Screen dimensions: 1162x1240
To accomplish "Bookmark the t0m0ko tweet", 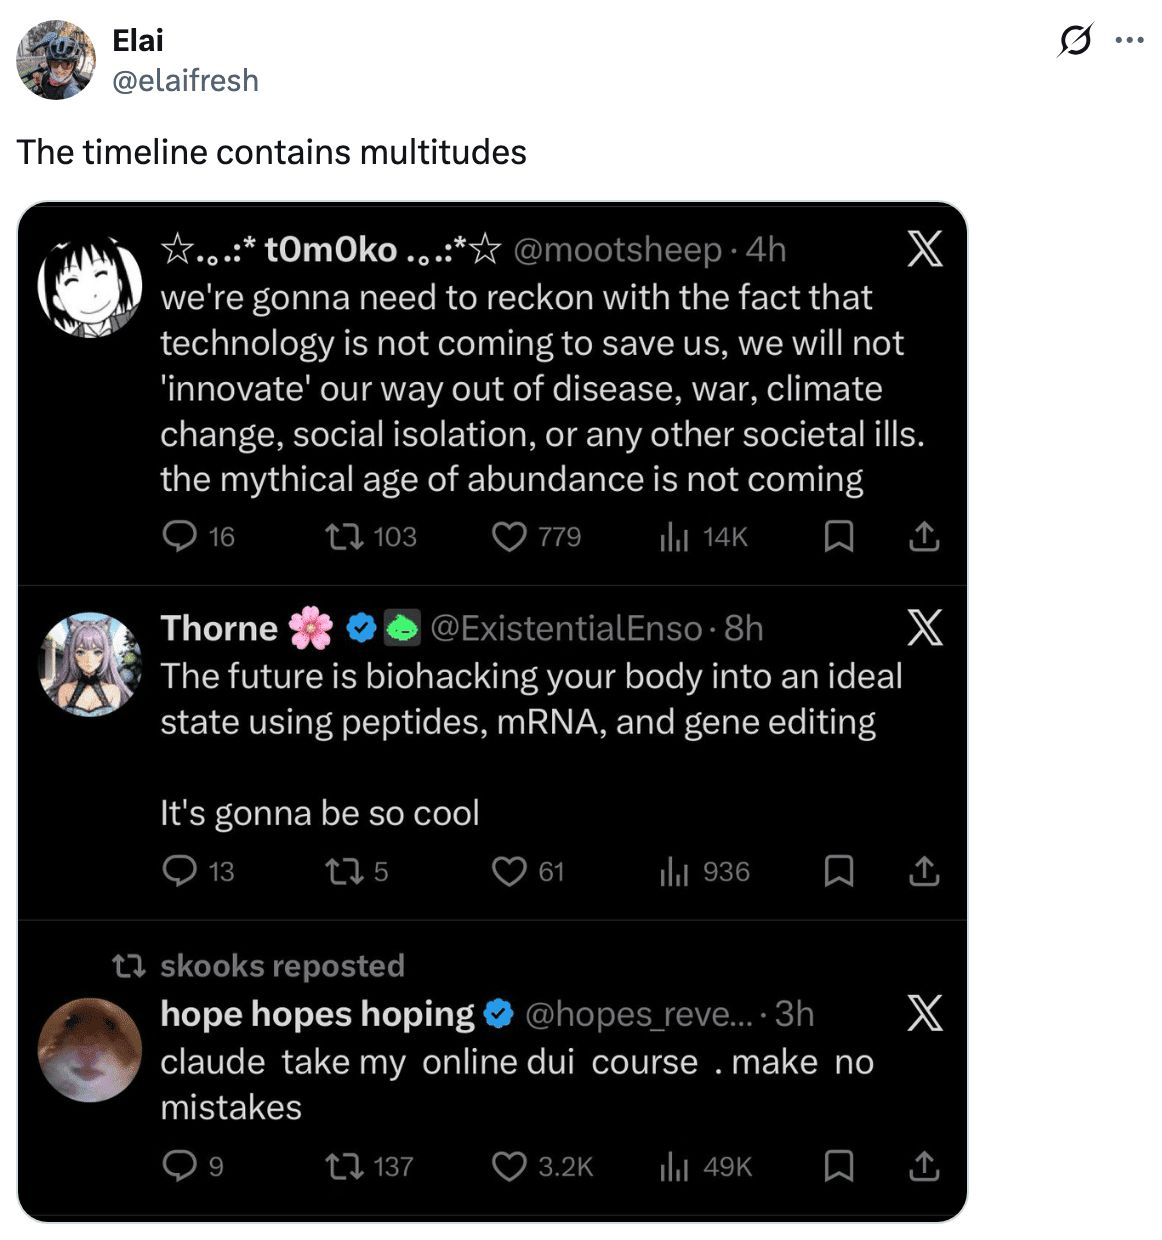I will 838,537.
